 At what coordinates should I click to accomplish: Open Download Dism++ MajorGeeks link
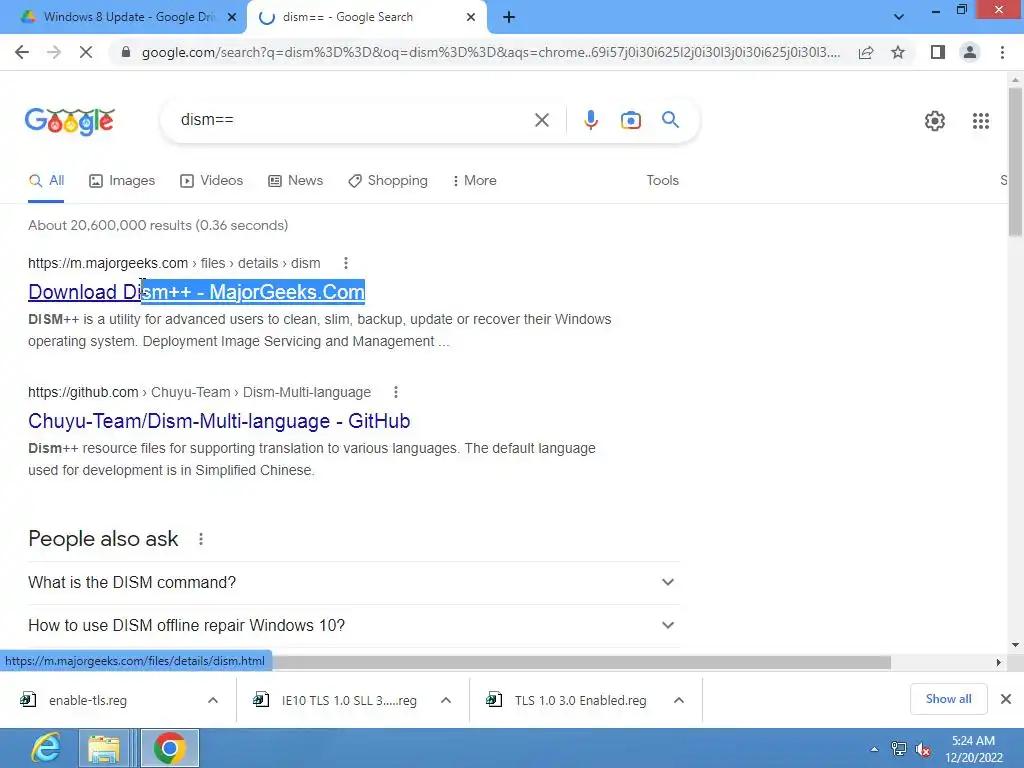click(x=197, y=292)
